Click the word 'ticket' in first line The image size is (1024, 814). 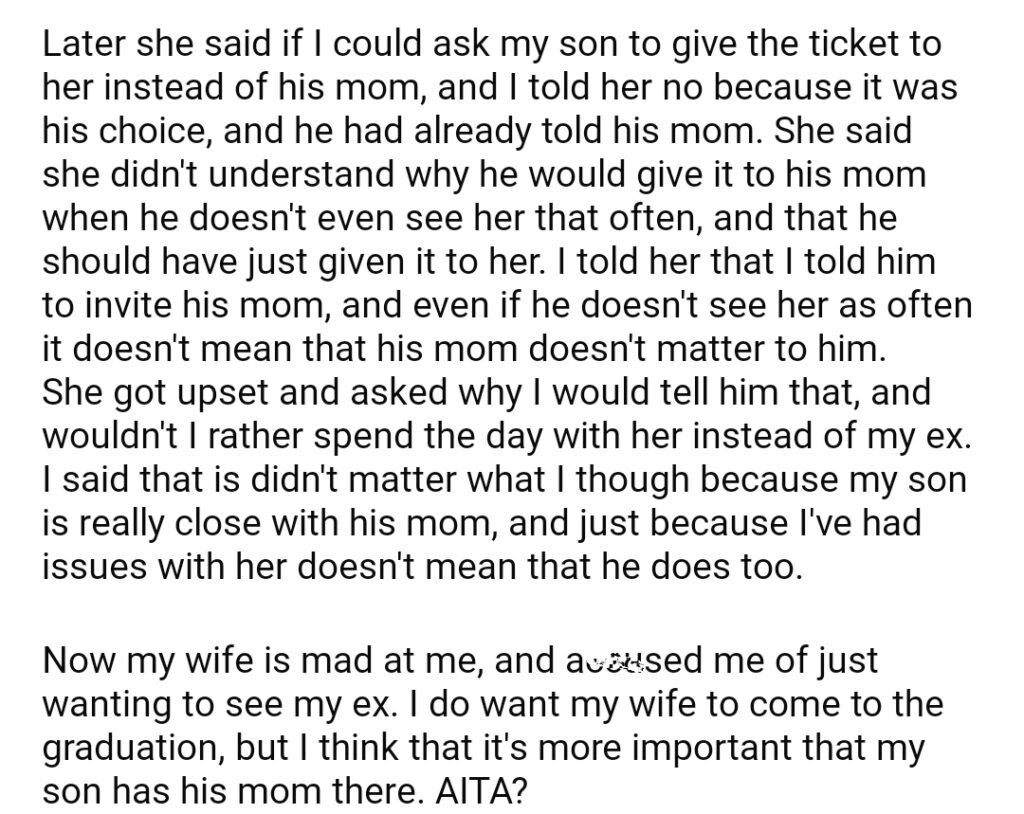pyautogui.click(x=855, y=44)
